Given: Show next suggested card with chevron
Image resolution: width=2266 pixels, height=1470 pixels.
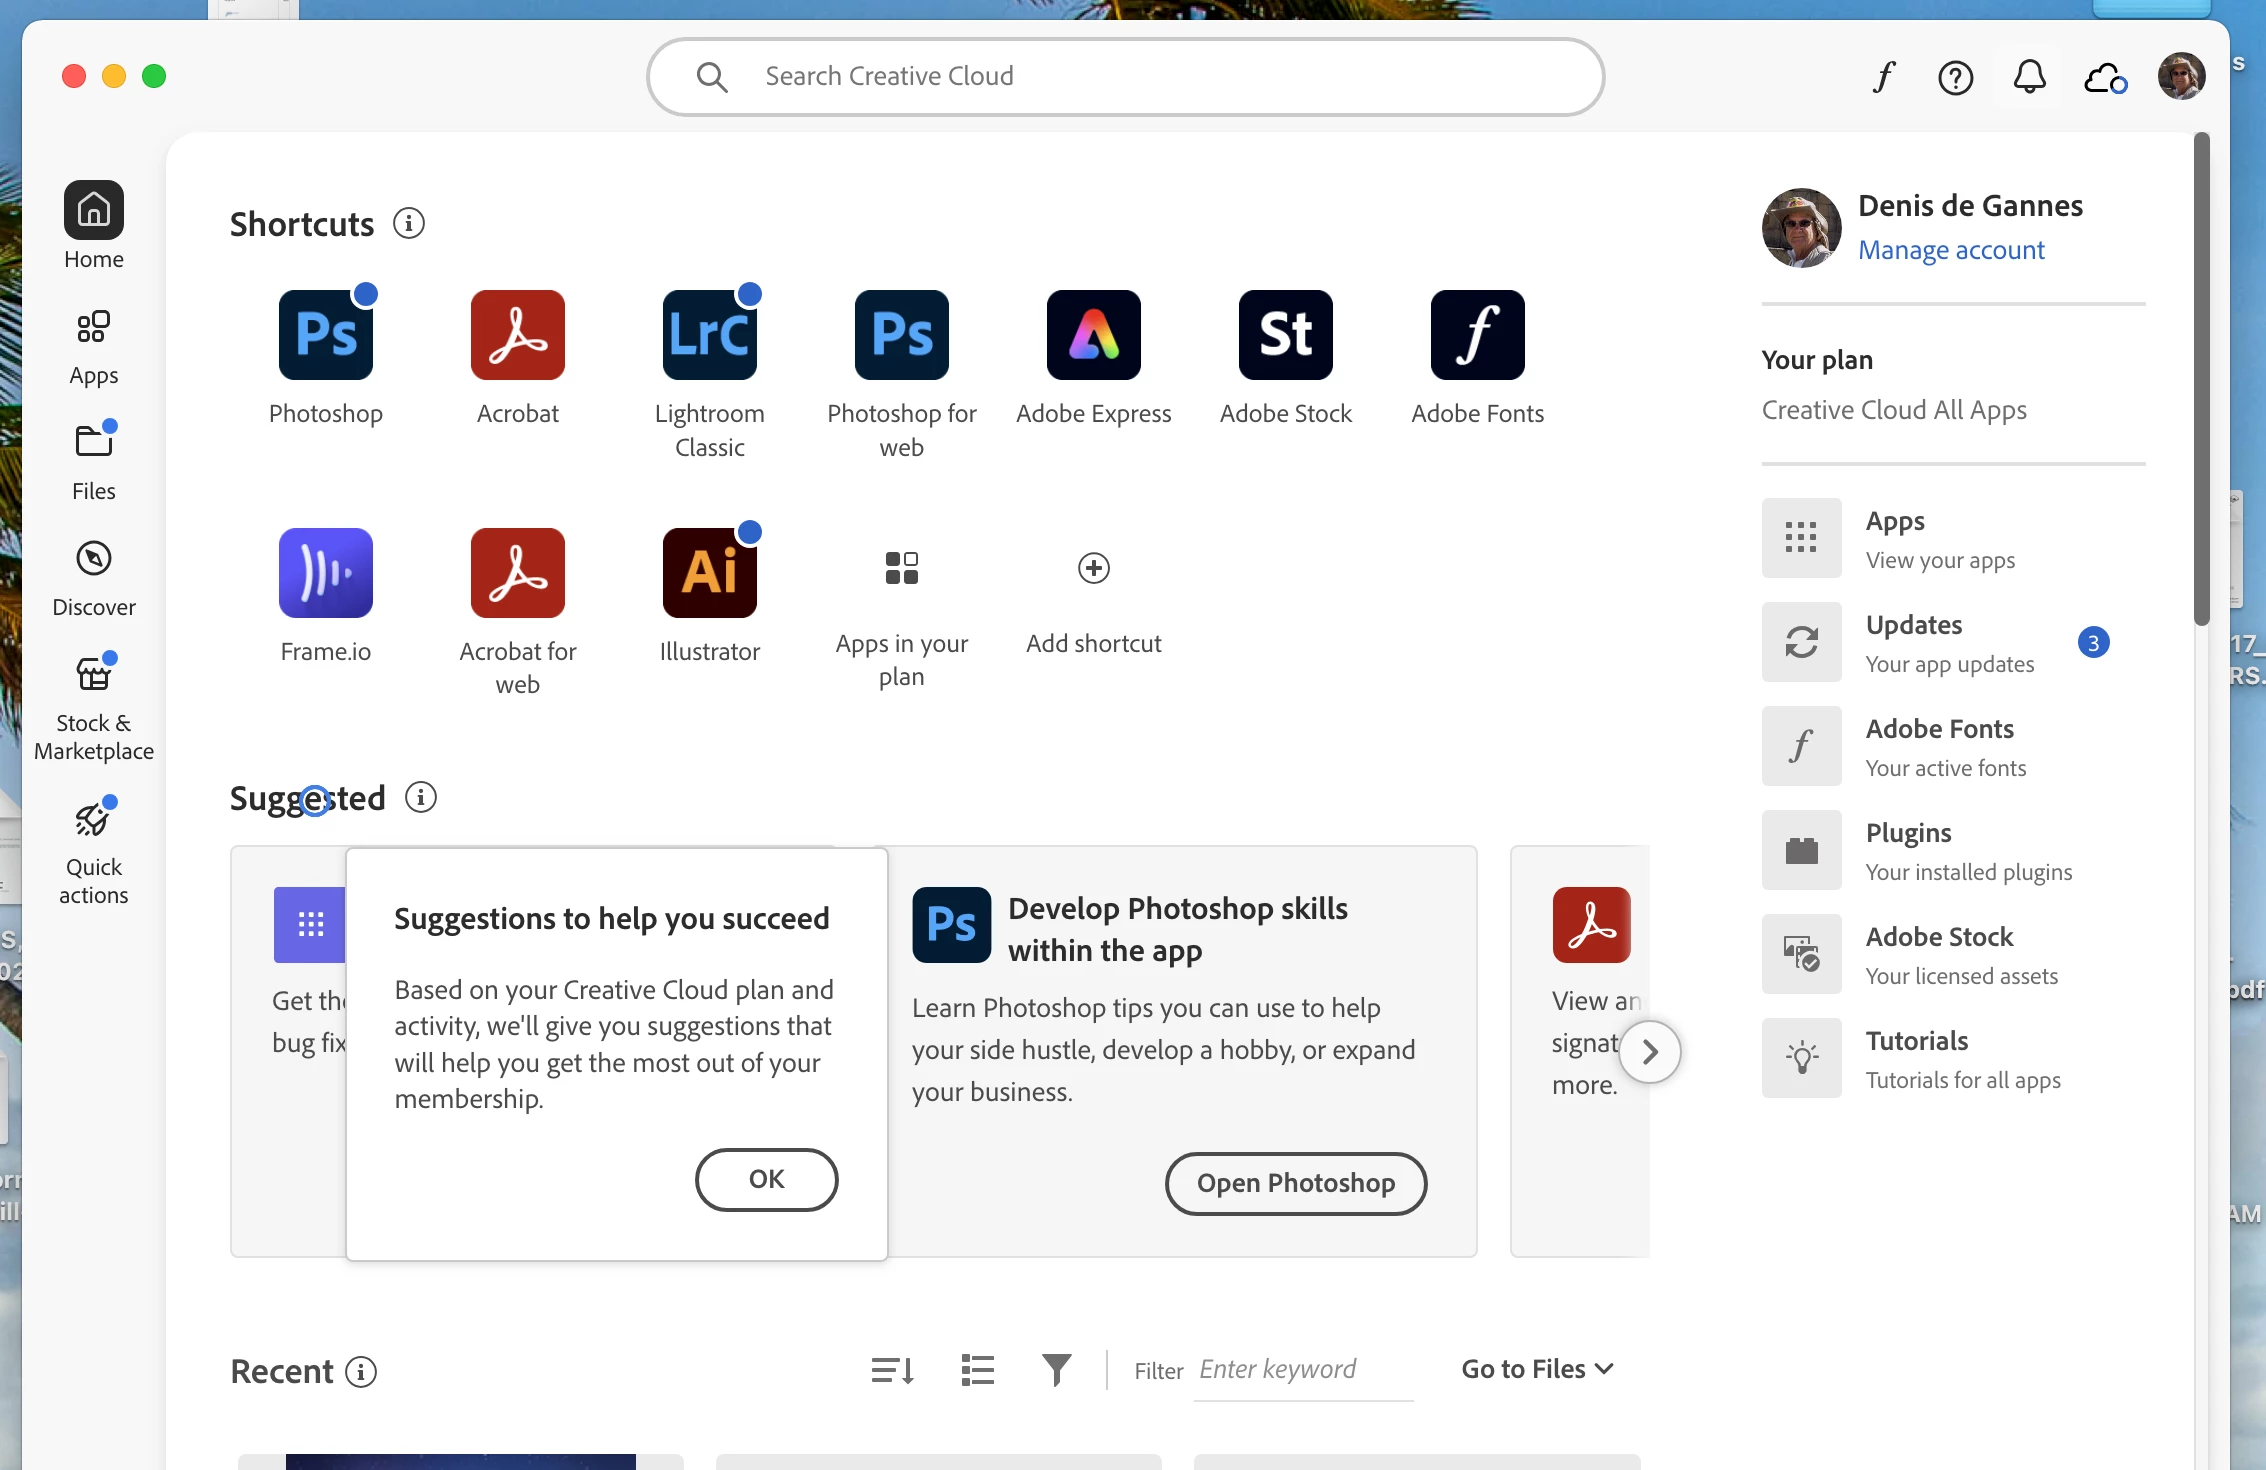Looking at the screenshot, I should (x=1649, y=1052).
